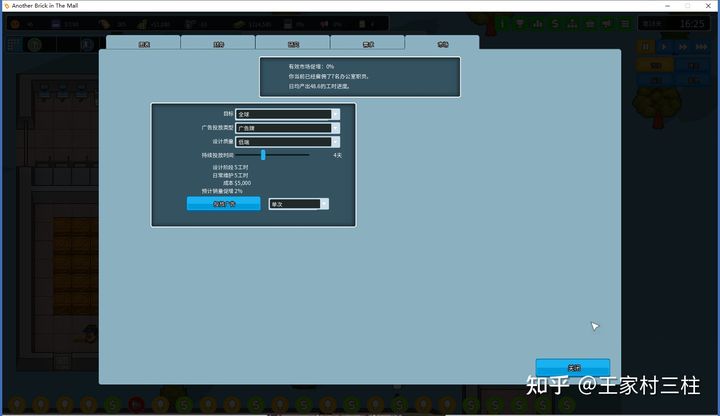Click the info "i" icon in top toolbar
Screen dimensions: 720x416
click(502, 23)
